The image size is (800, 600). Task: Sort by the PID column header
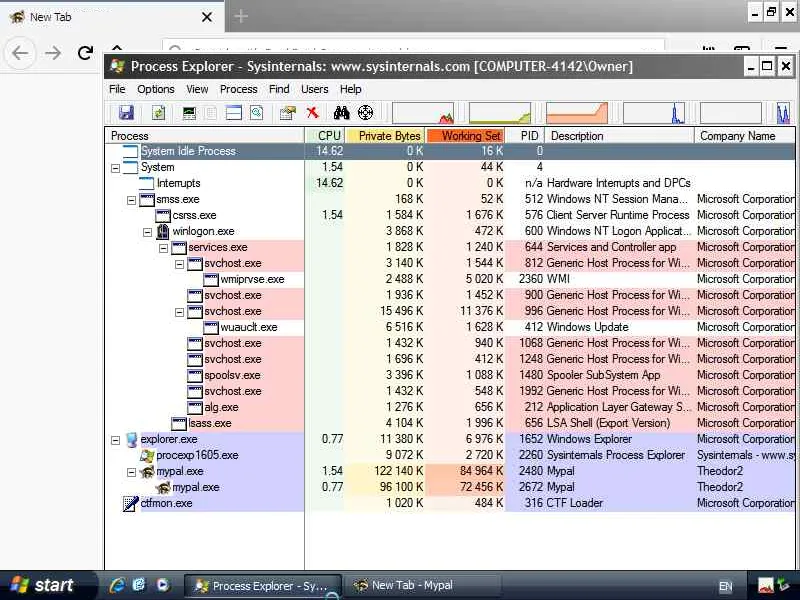pyautogui.click(x=525, y=136)
